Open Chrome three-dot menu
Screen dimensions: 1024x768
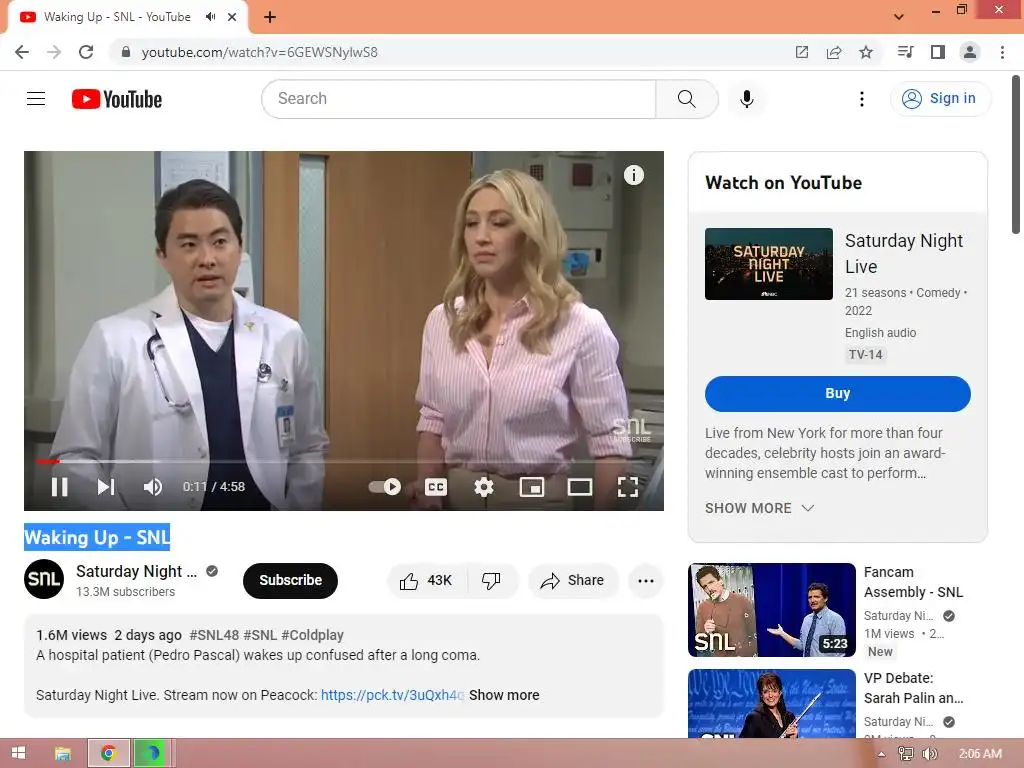(1002, 52)
